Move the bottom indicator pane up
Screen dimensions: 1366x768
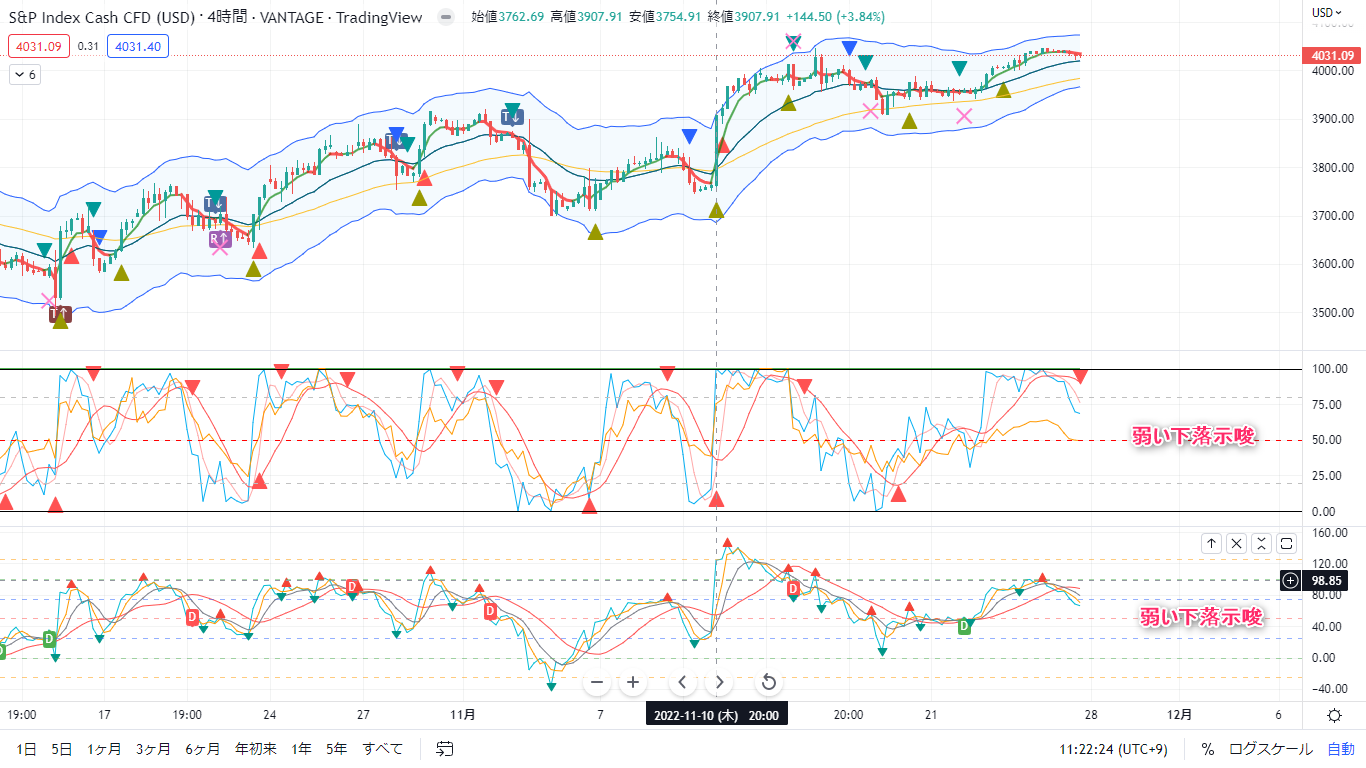point(1211,543)
